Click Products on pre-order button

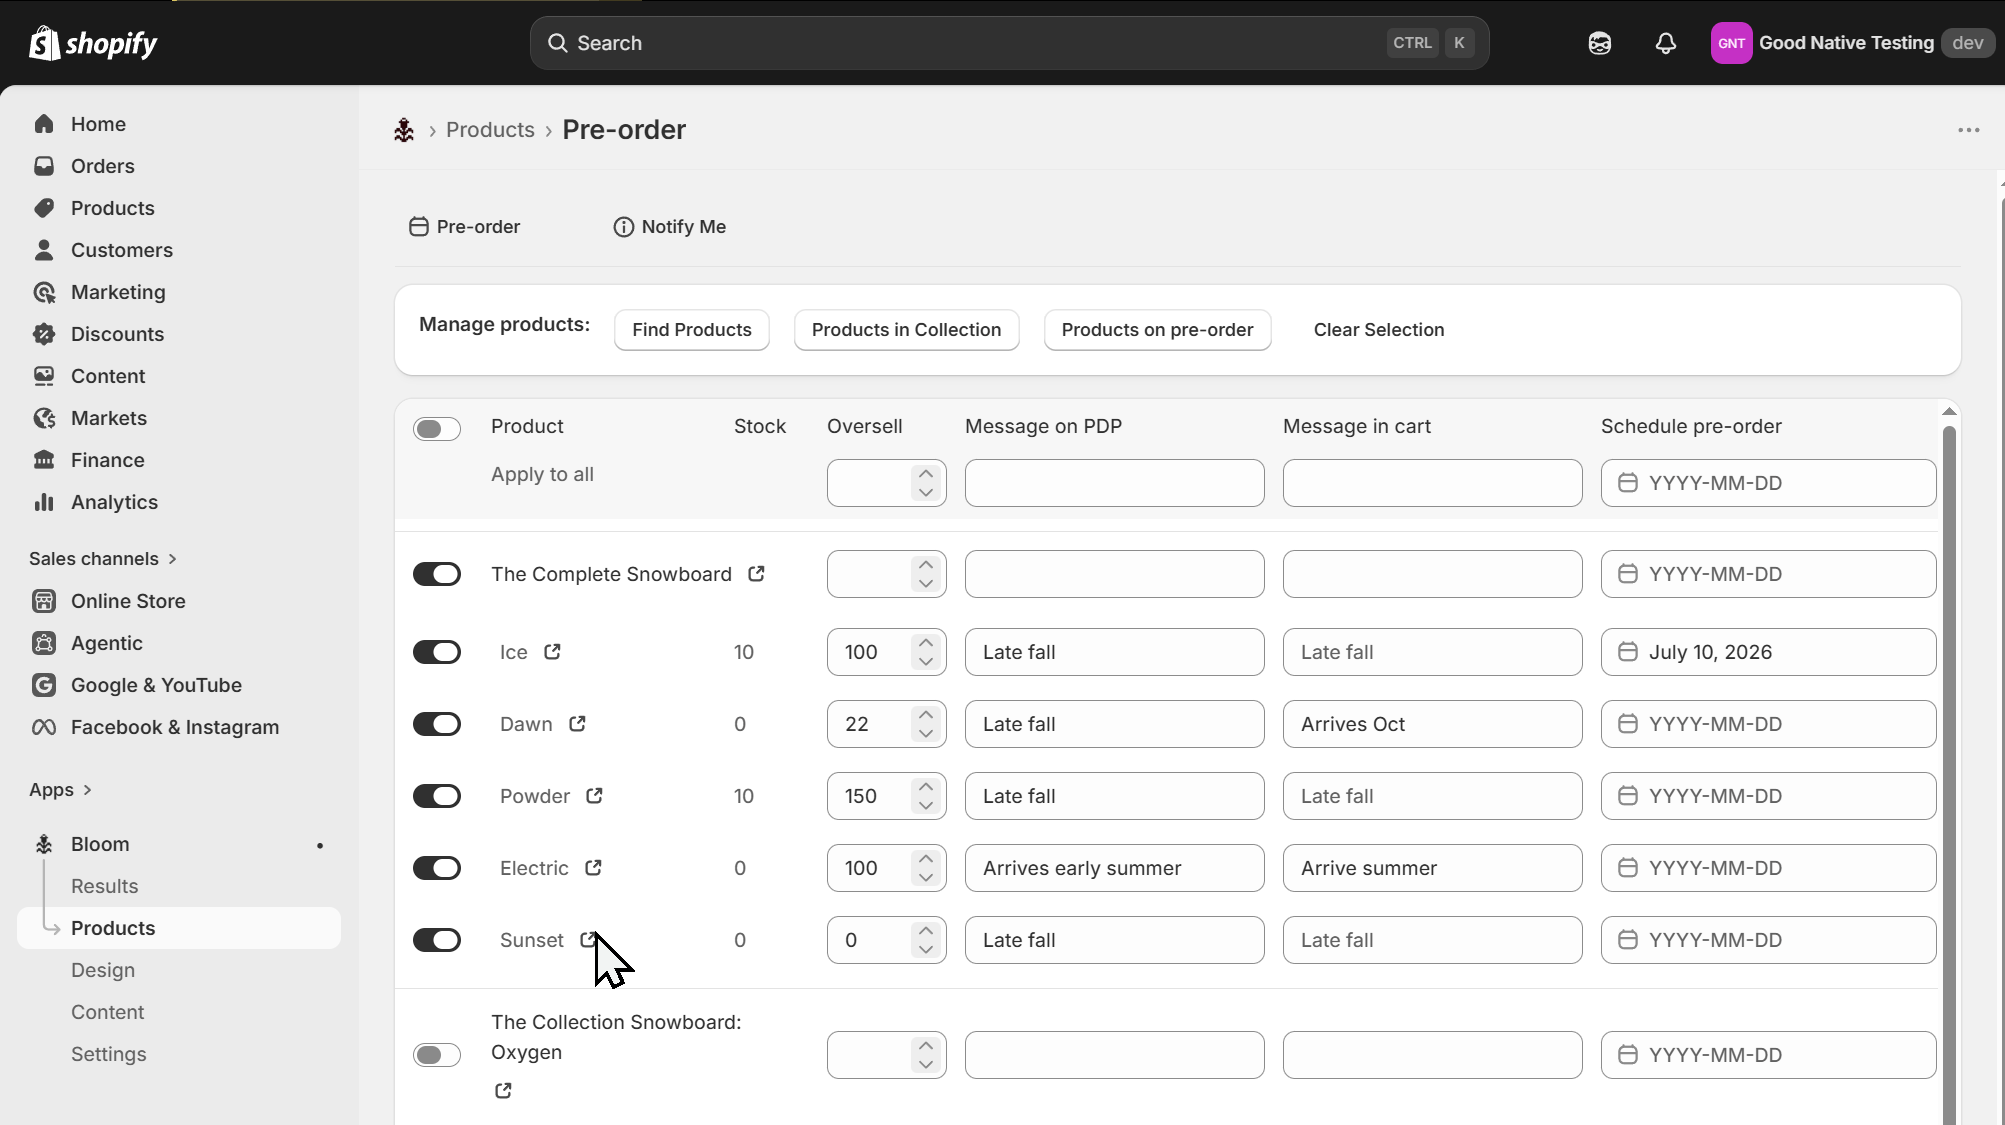1157,330
